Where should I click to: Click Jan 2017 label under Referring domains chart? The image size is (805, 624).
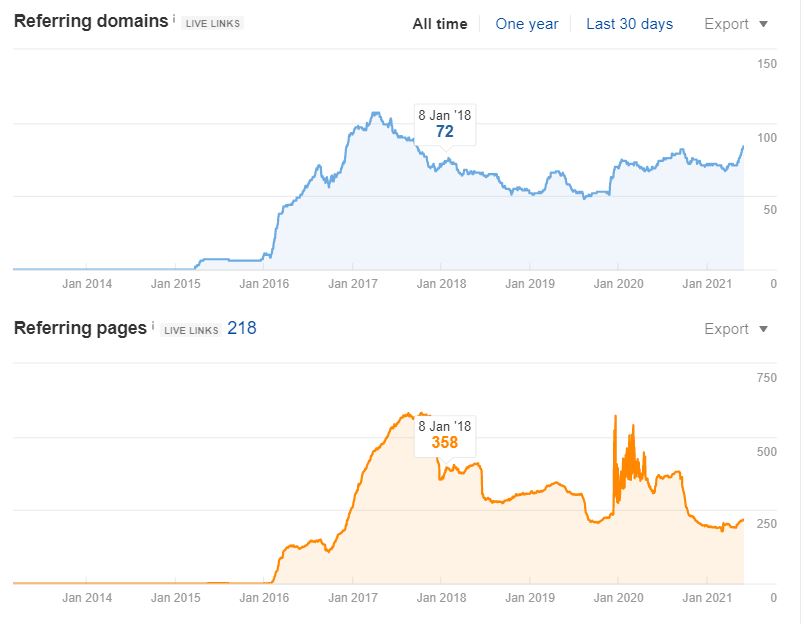tap(353, 283)
